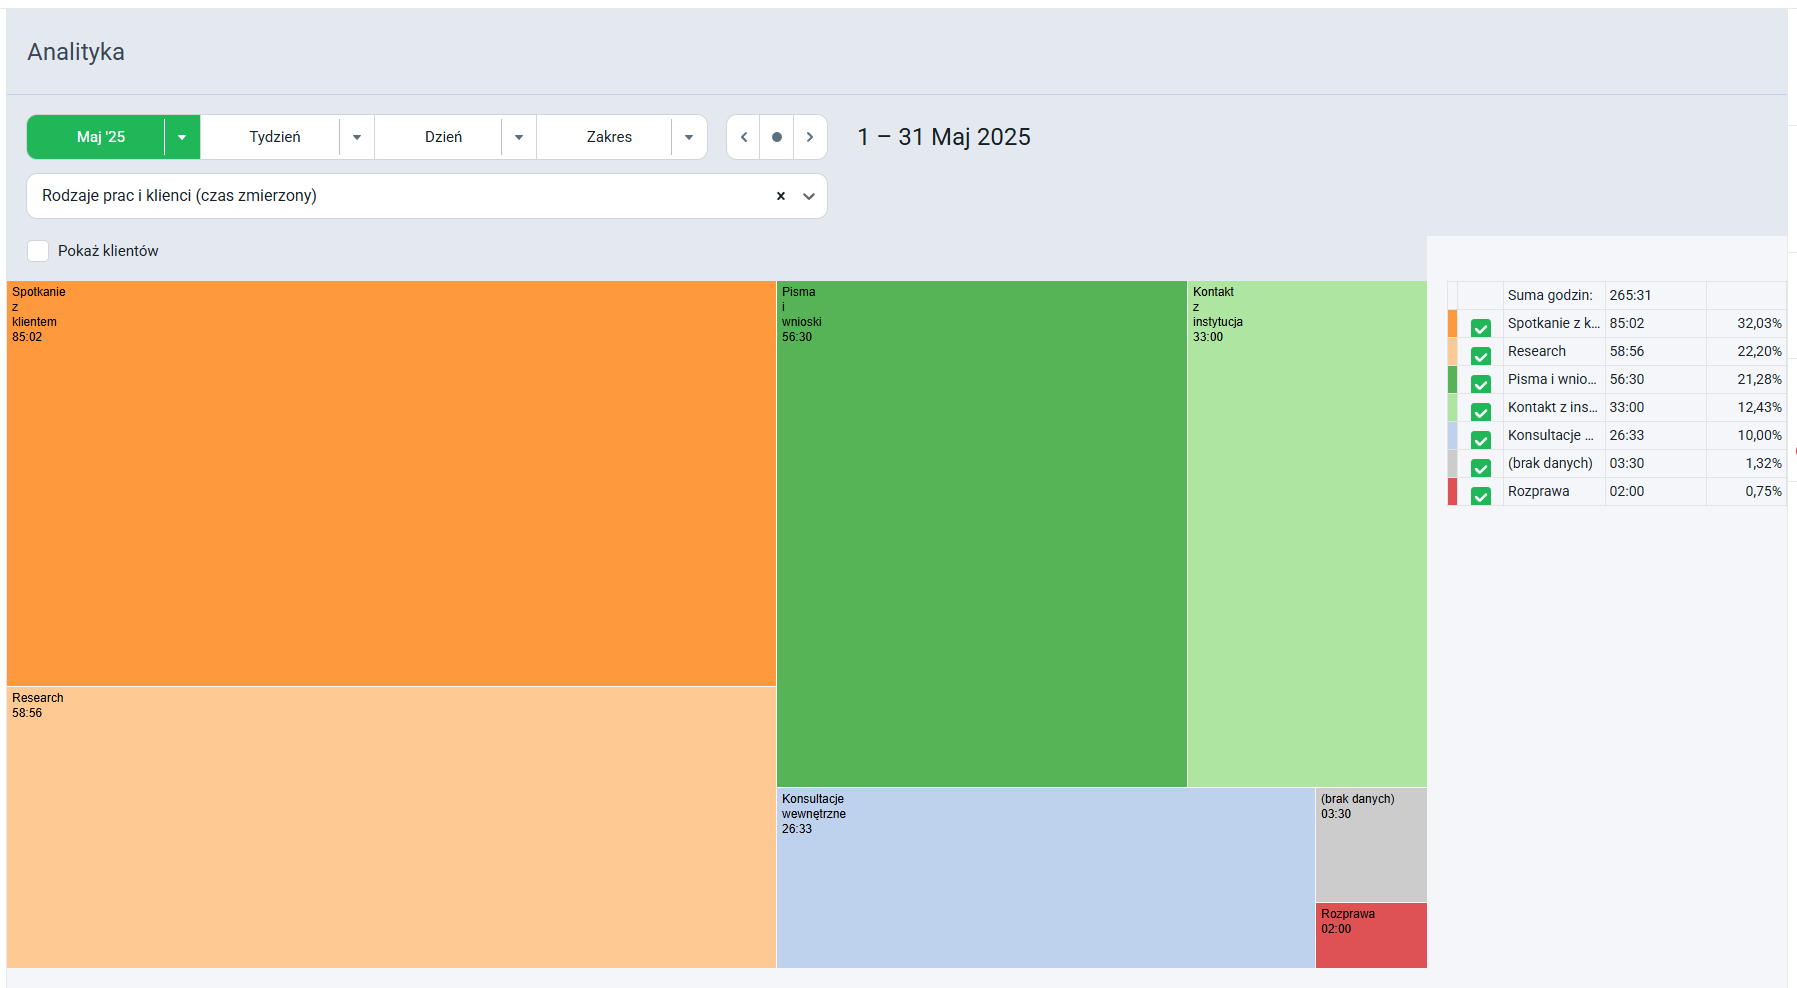Uncheck the Rozprawa row checkbox
Screen dimensions: 1797x988
[1481, 495]
